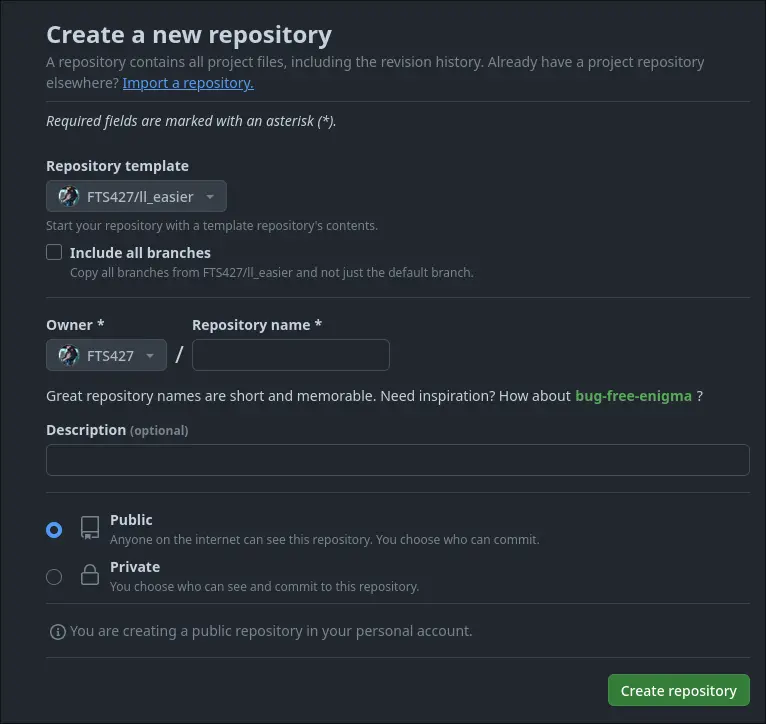Viewport: 766px width, 724px height.
Task: Open the Owner dropdown showing FTS427
Action: coord(106,355)
